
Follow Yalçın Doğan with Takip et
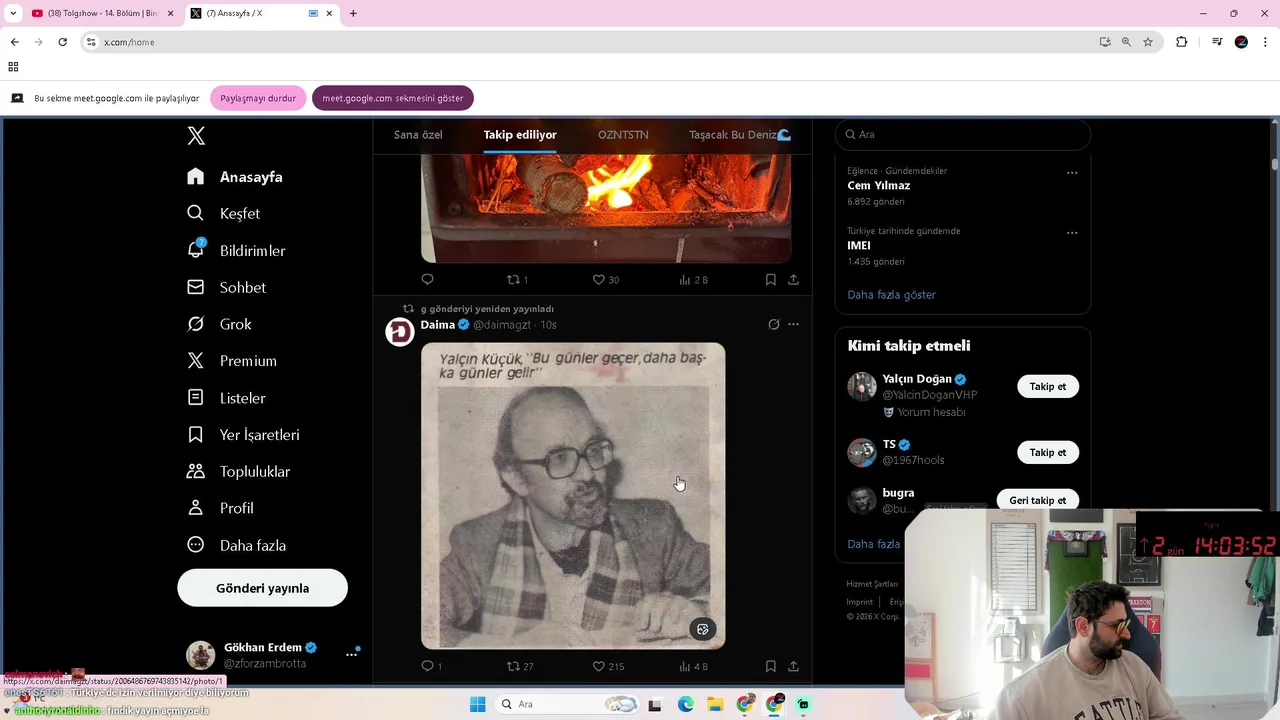(x=1048, y=386)
